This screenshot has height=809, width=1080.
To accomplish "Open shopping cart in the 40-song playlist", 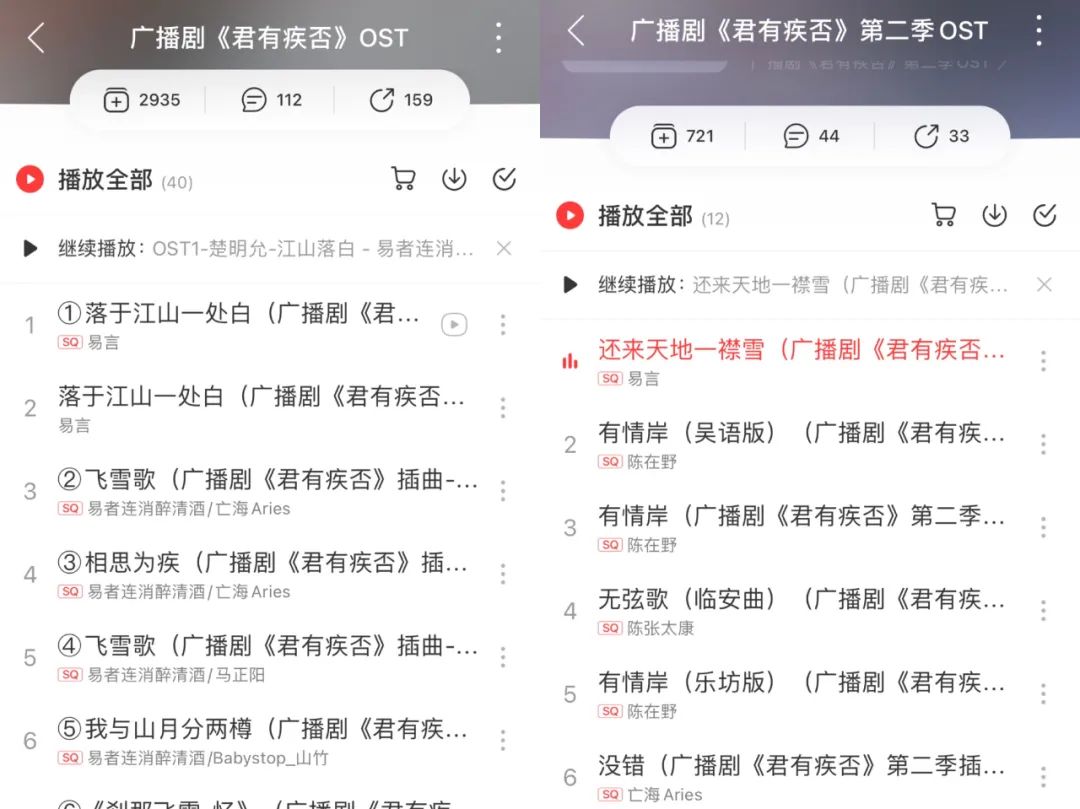I will [x=403, y=179].
